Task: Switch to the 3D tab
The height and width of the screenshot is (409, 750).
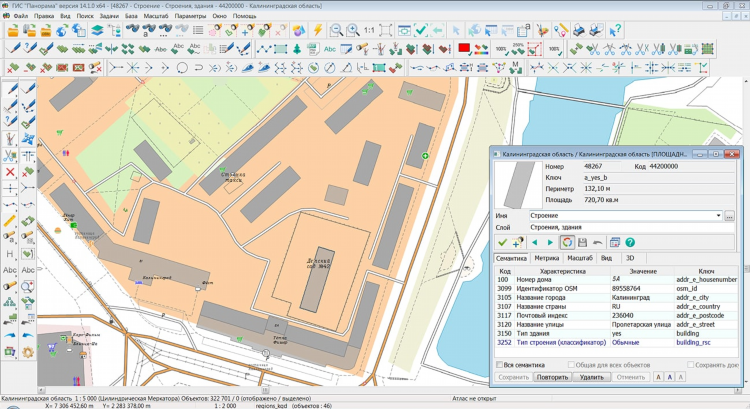Action: tap(630, 258)
